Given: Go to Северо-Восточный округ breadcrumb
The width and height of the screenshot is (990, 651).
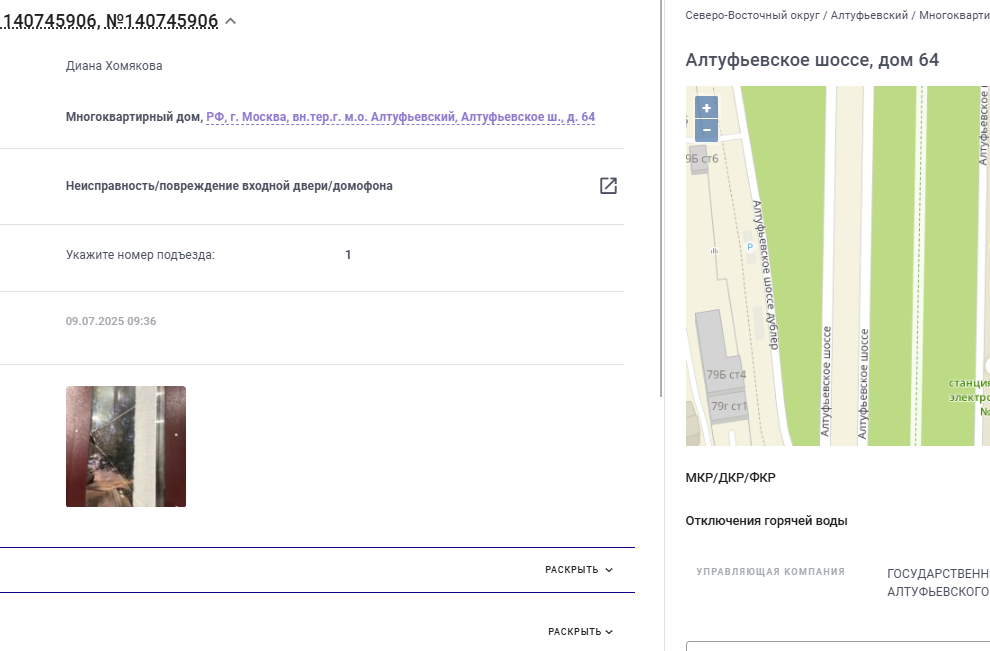Looking at the screenshot, I should pyautogui.click(x=752, y=15).
